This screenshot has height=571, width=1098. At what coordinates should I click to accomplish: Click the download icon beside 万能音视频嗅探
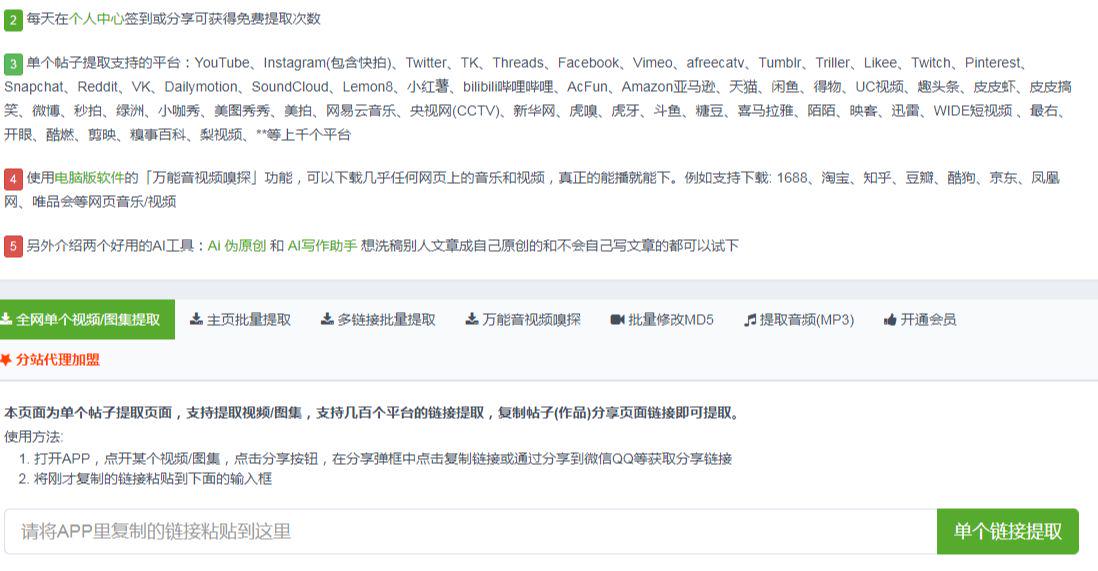pyautogui.click(x=472, y=319)
